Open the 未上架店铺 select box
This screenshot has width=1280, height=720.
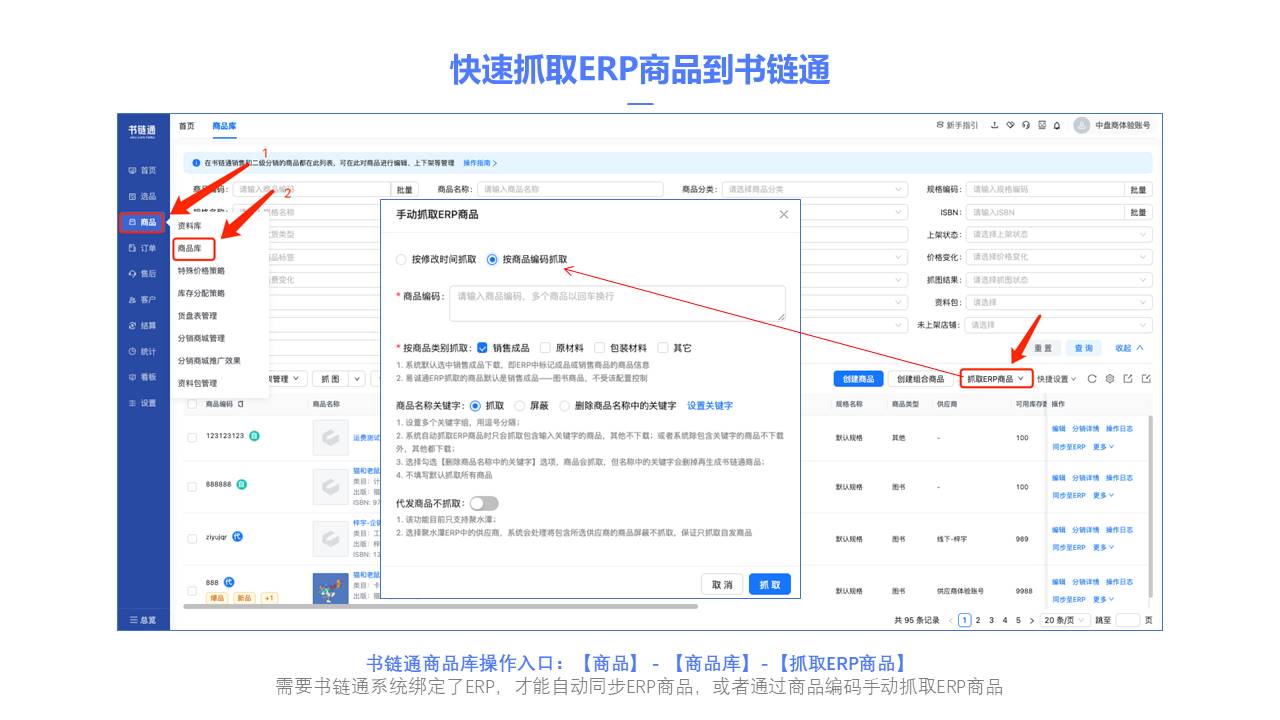pos(1059,325)
